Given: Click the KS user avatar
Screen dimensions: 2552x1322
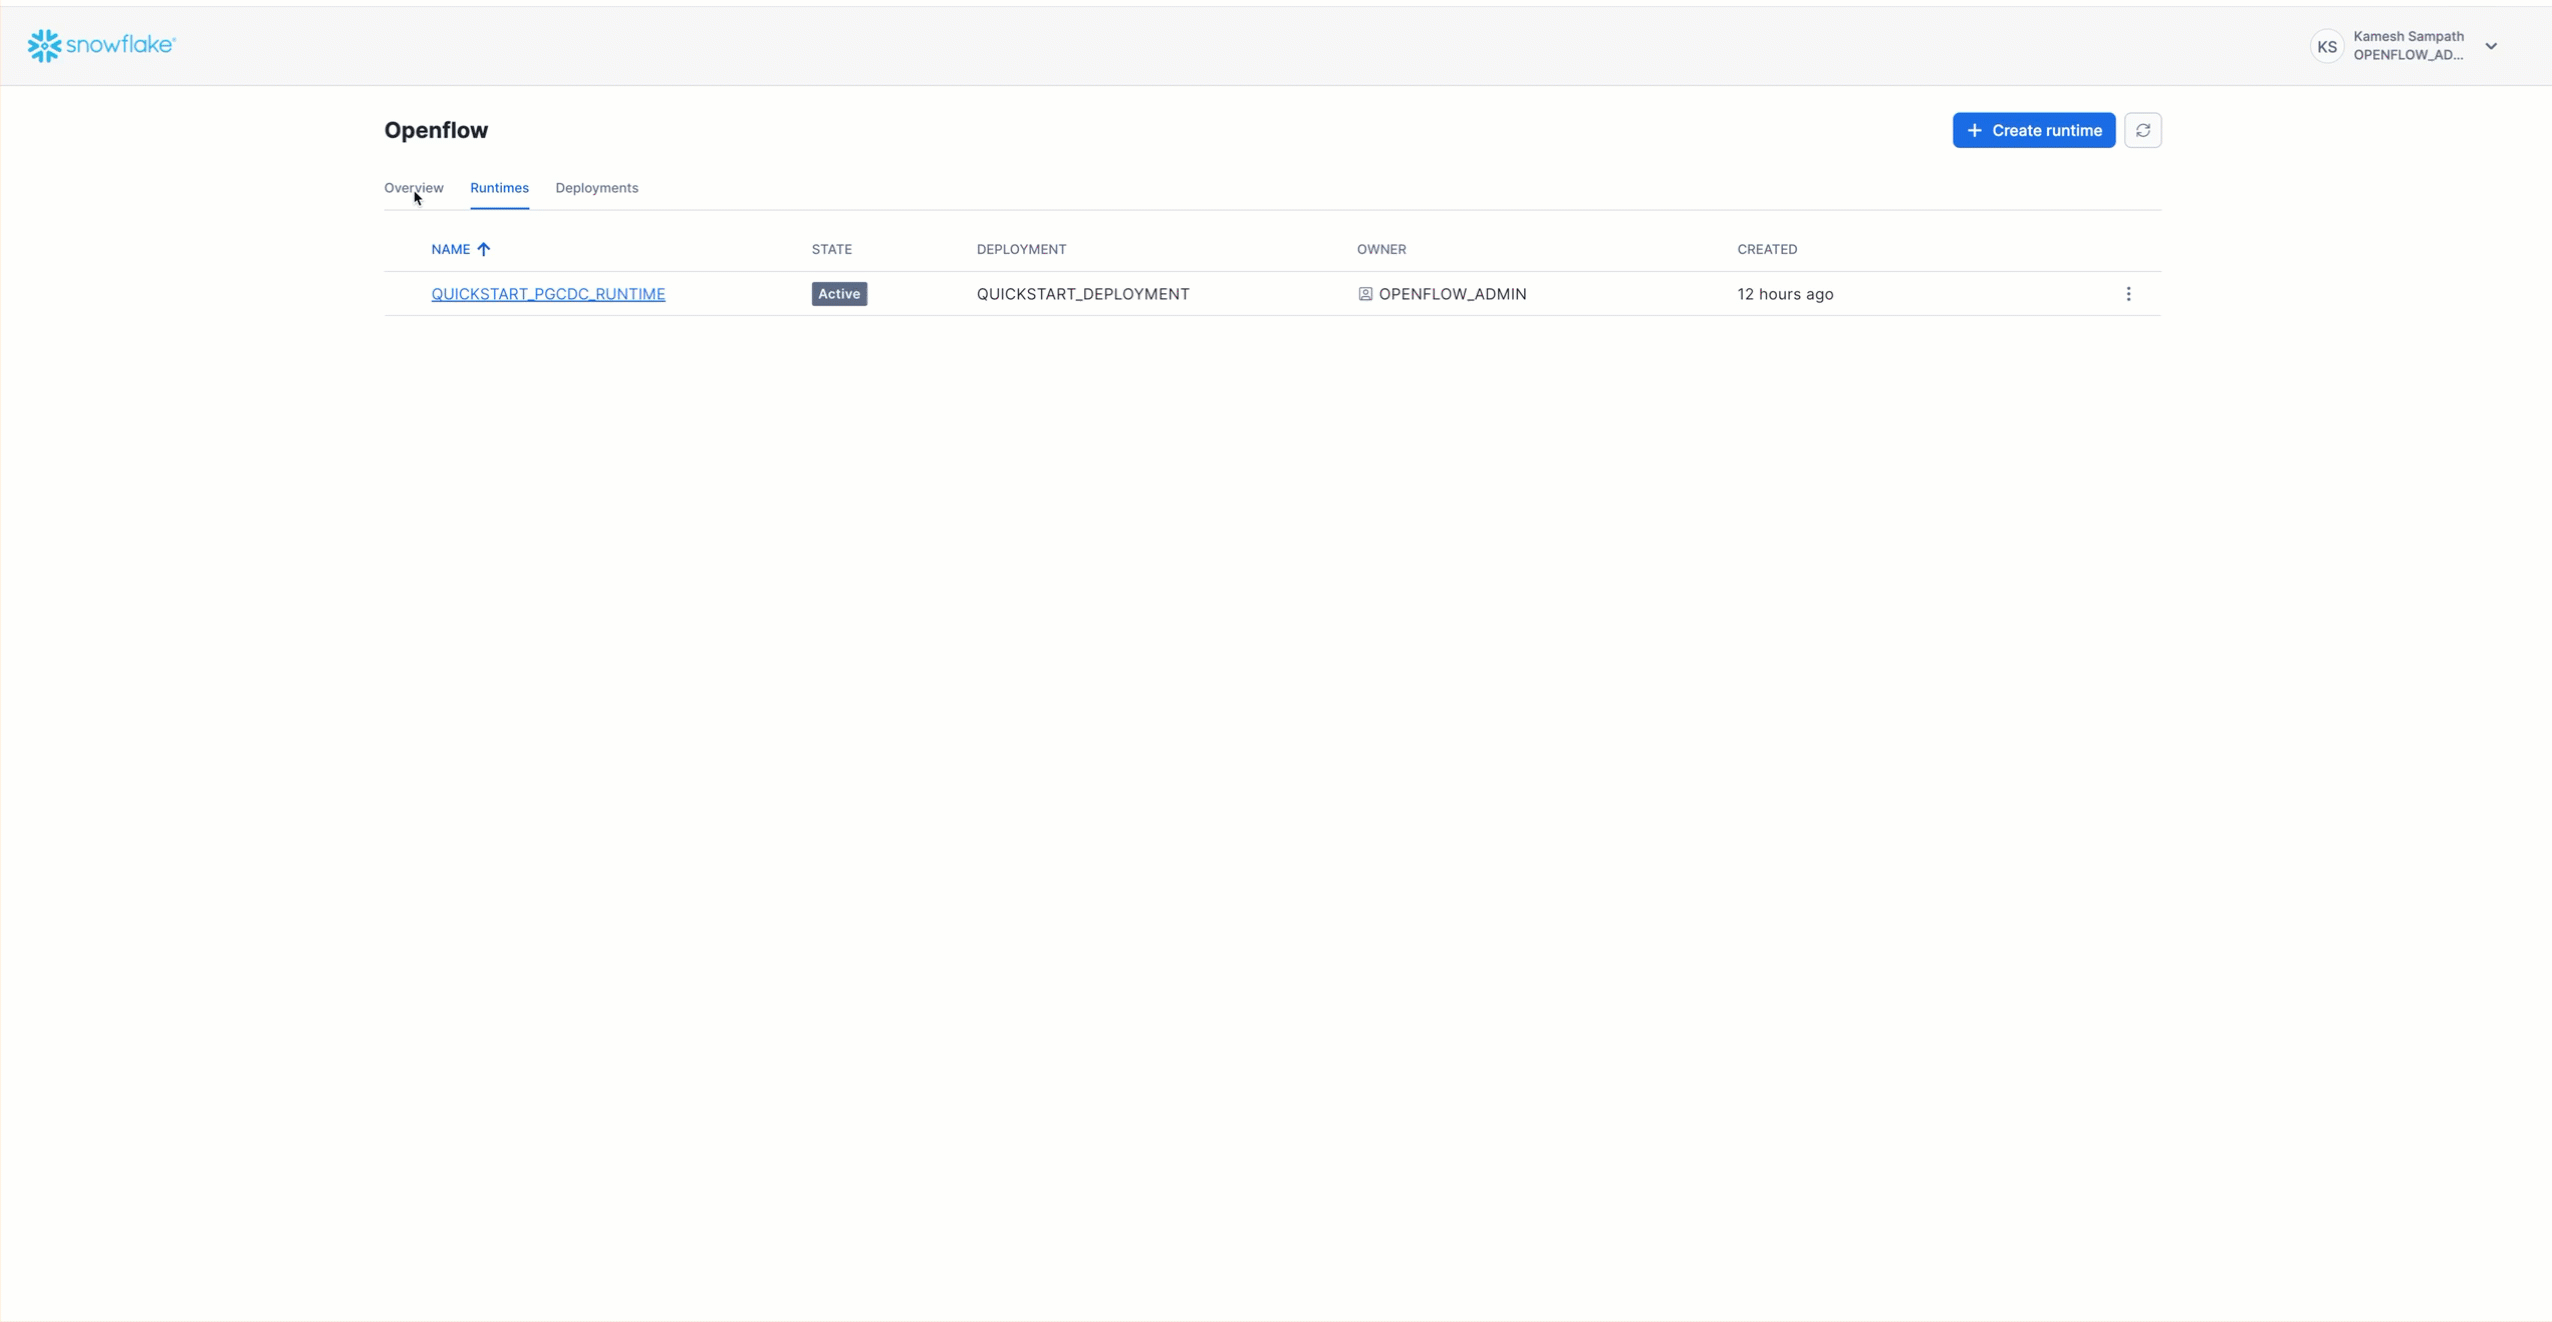Looking at the screenshot, I should click(2326, 46).
